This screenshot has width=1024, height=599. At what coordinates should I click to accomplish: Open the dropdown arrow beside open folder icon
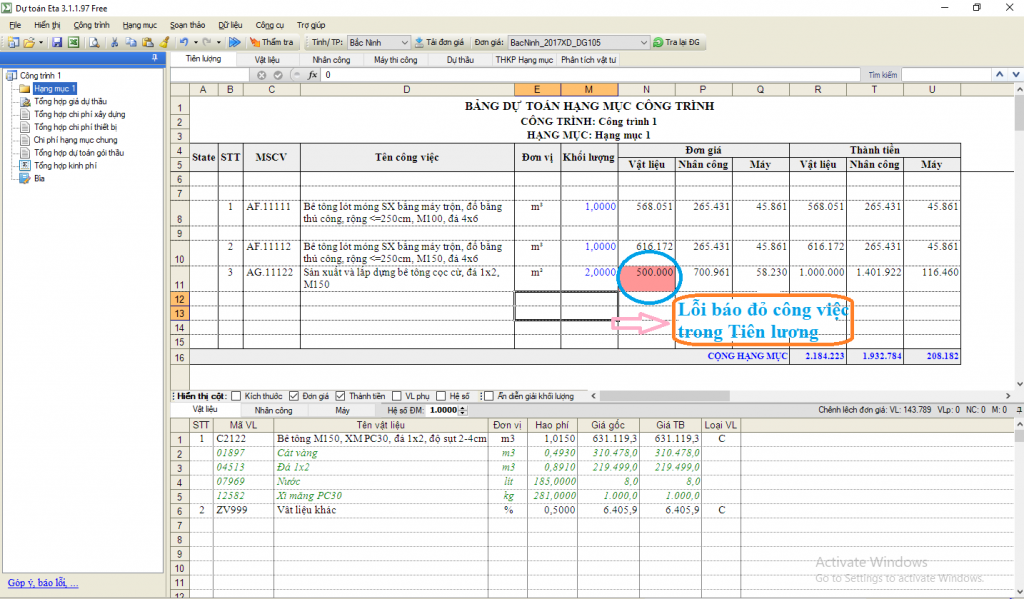pos(41,43)
